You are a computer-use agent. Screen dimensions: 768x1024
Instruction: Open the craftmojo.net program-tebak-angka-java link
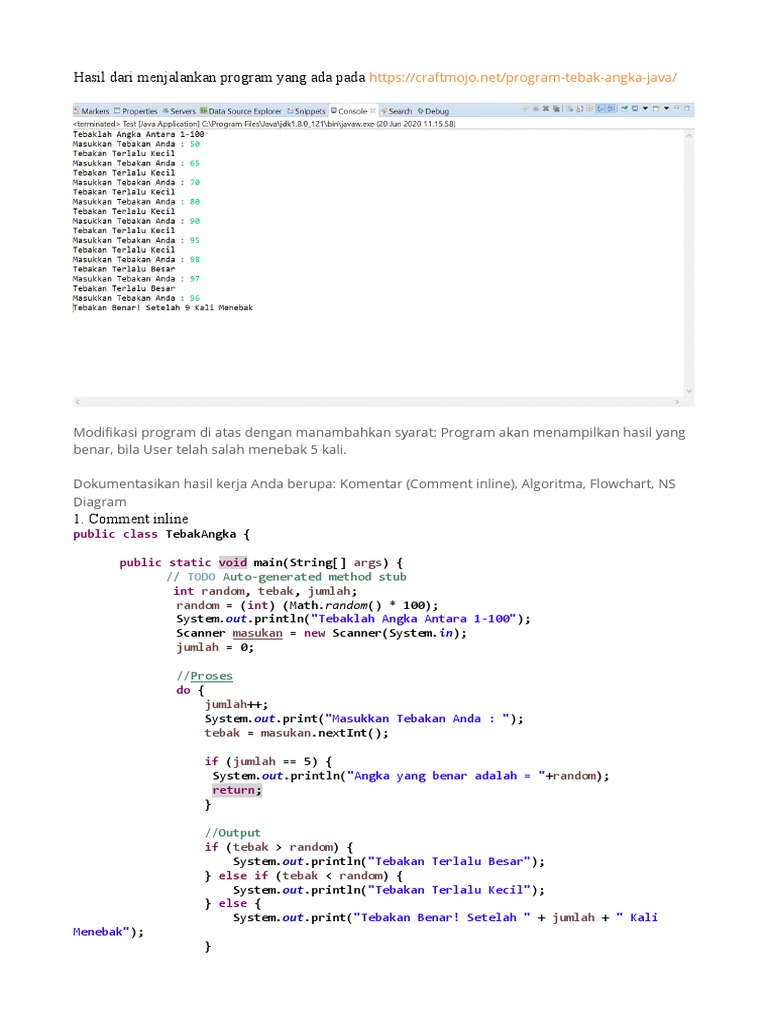pyautogui.click(x=522, y=77)
